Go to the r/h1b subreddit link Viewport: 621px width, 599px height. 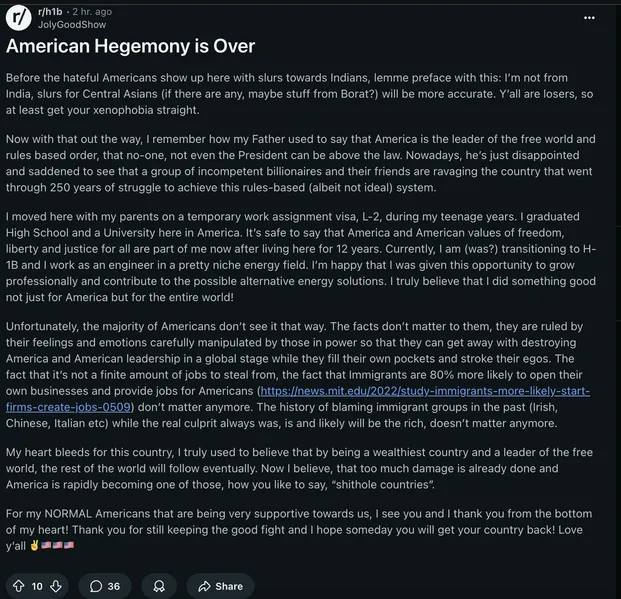coord(51,11)
